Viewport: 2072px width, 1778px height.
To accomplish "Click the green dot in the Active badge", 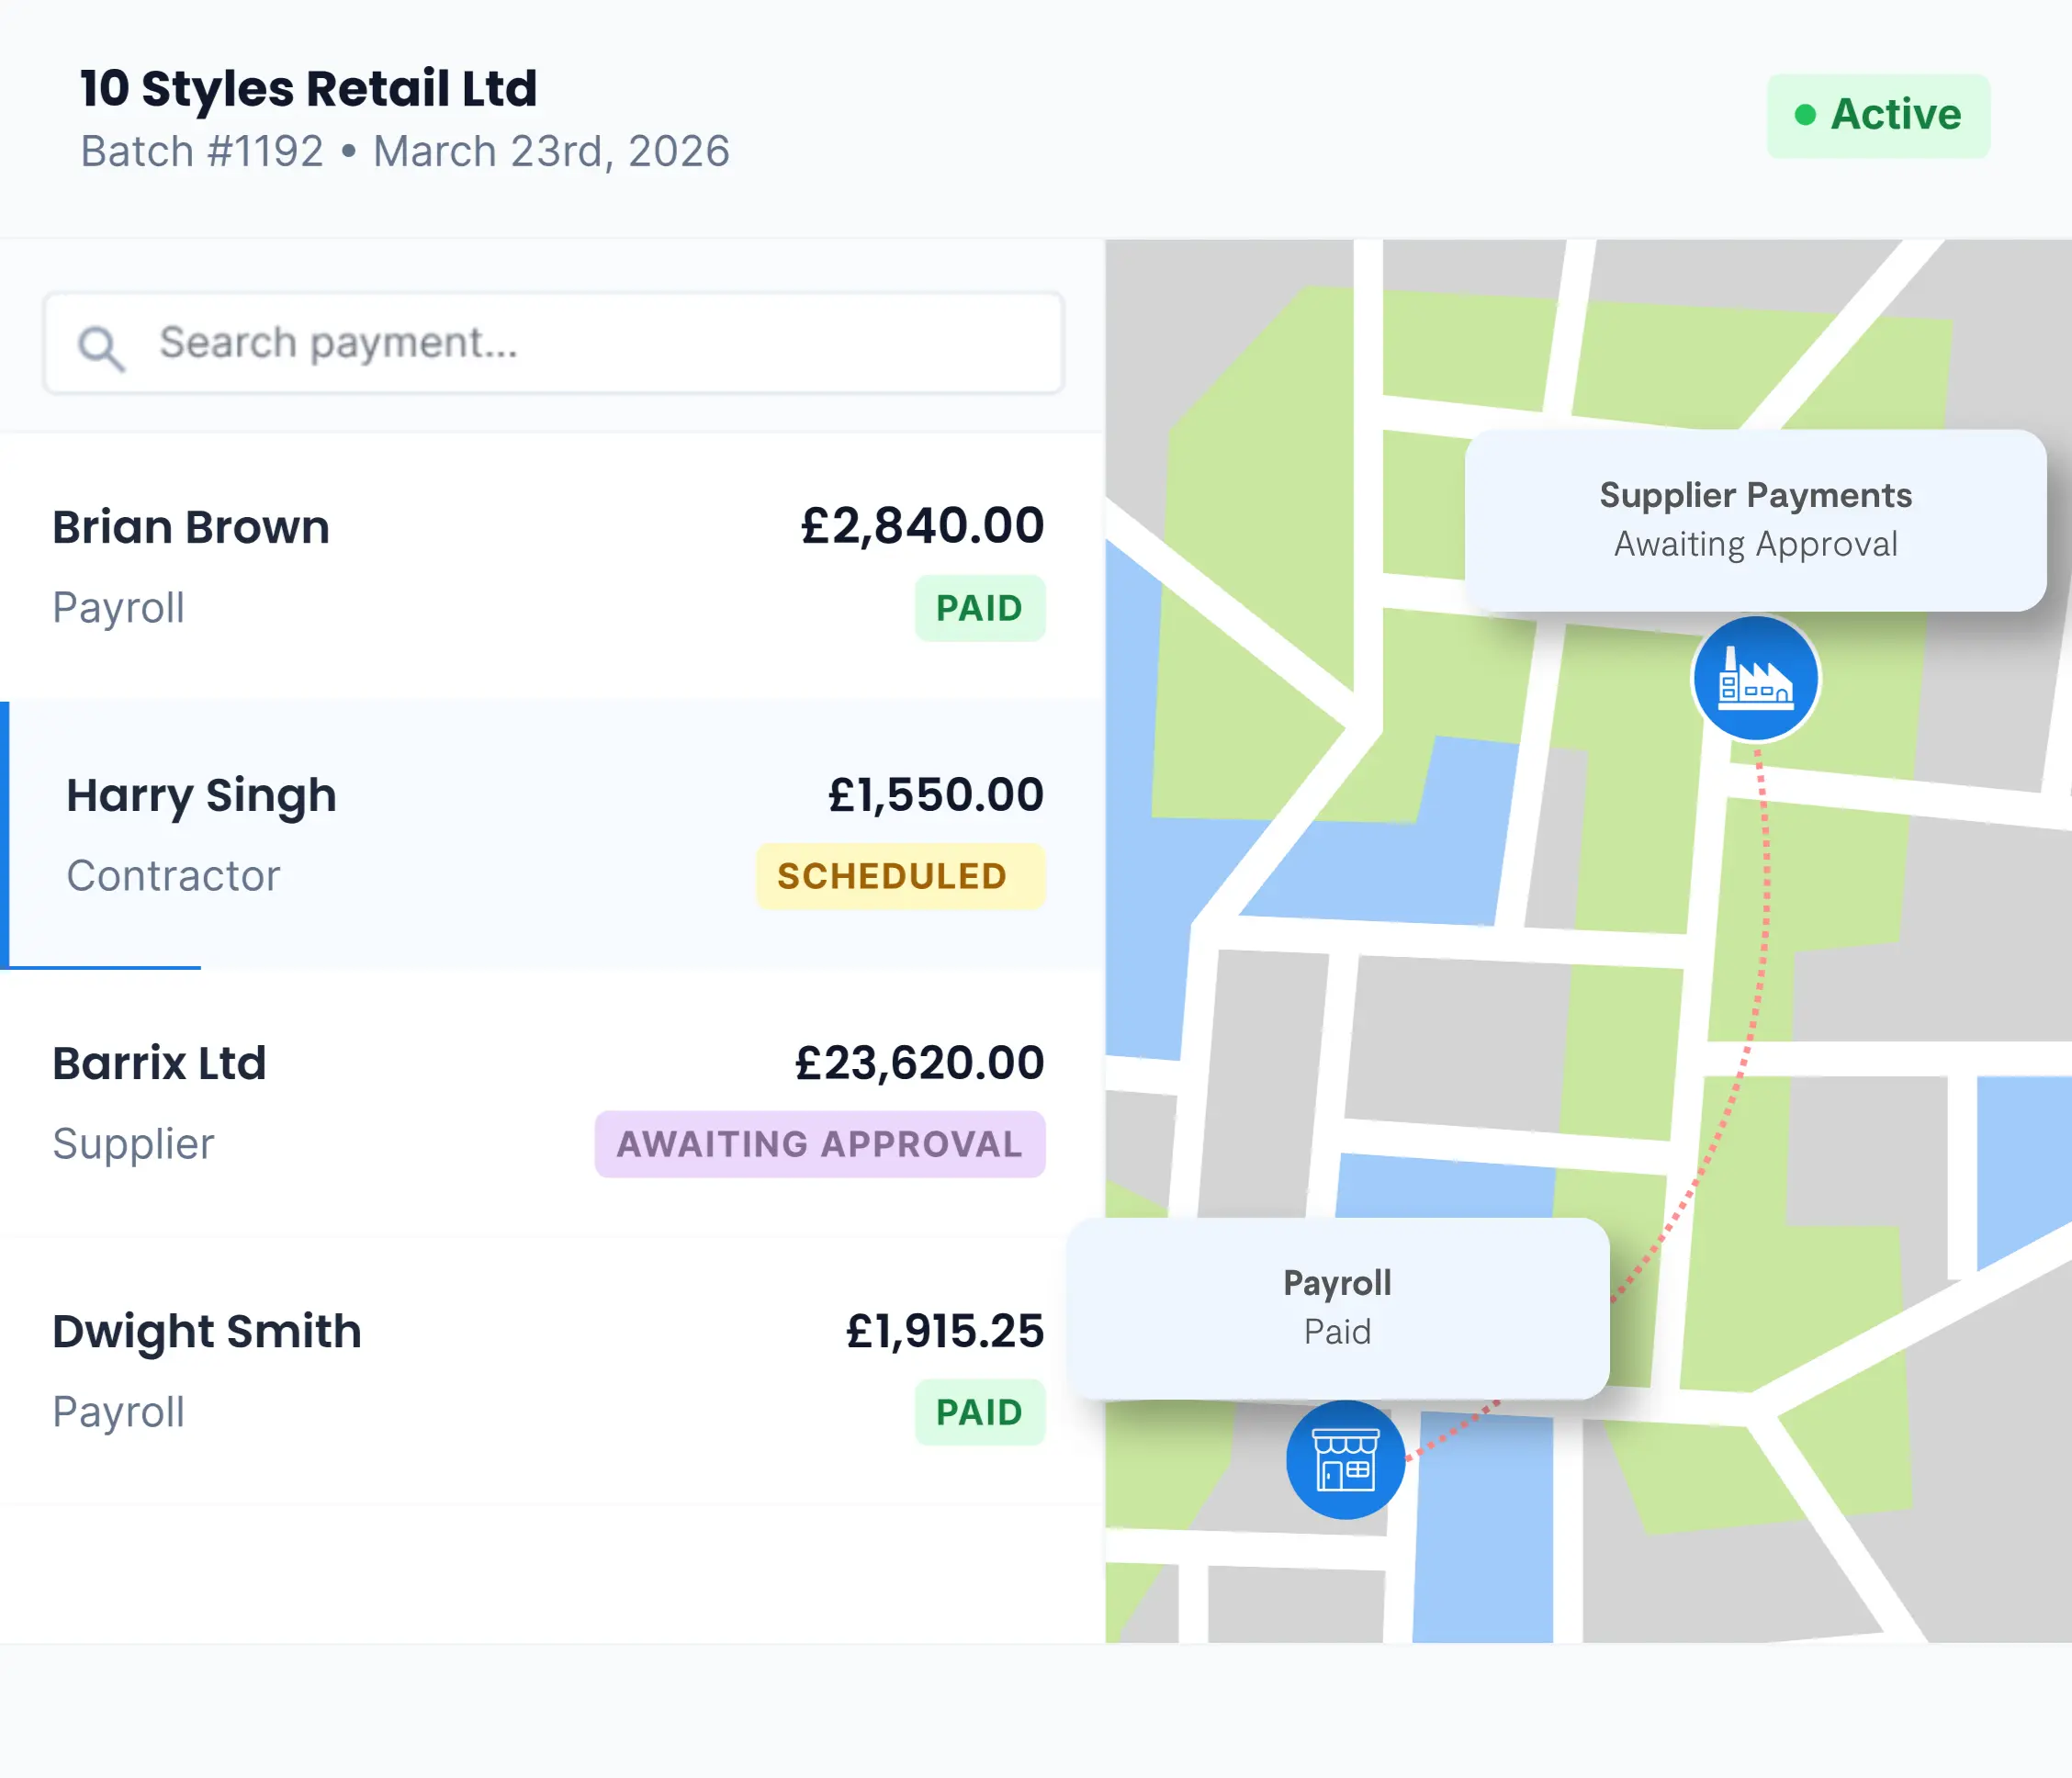I will tap(1806, 115).
